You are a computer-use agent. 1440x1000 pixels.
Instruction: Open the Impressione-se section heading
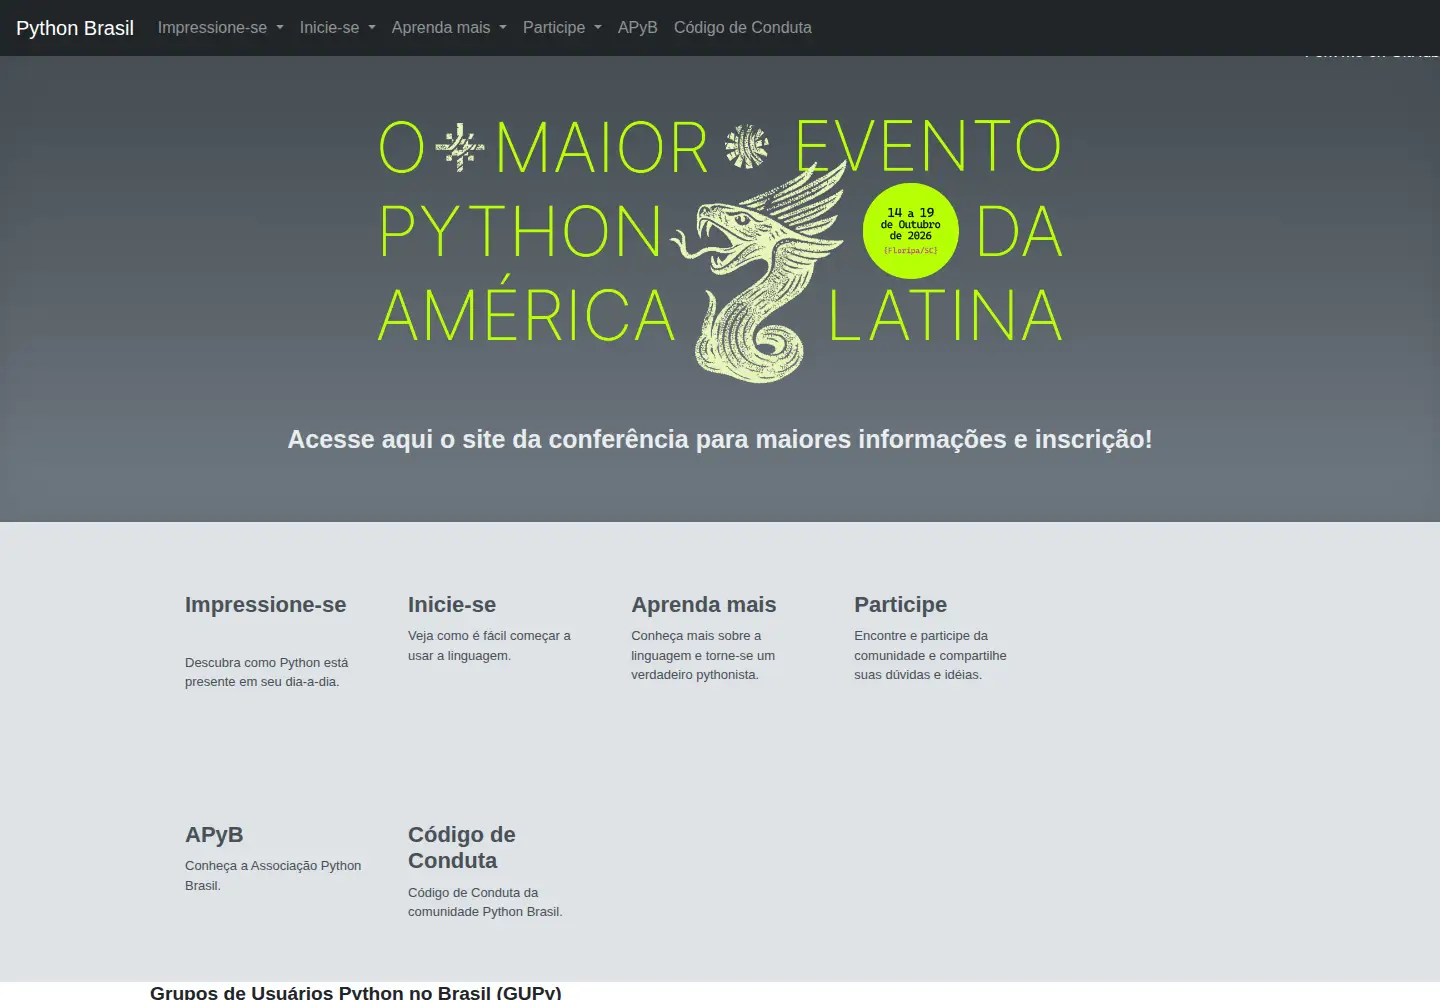point(266,605)
